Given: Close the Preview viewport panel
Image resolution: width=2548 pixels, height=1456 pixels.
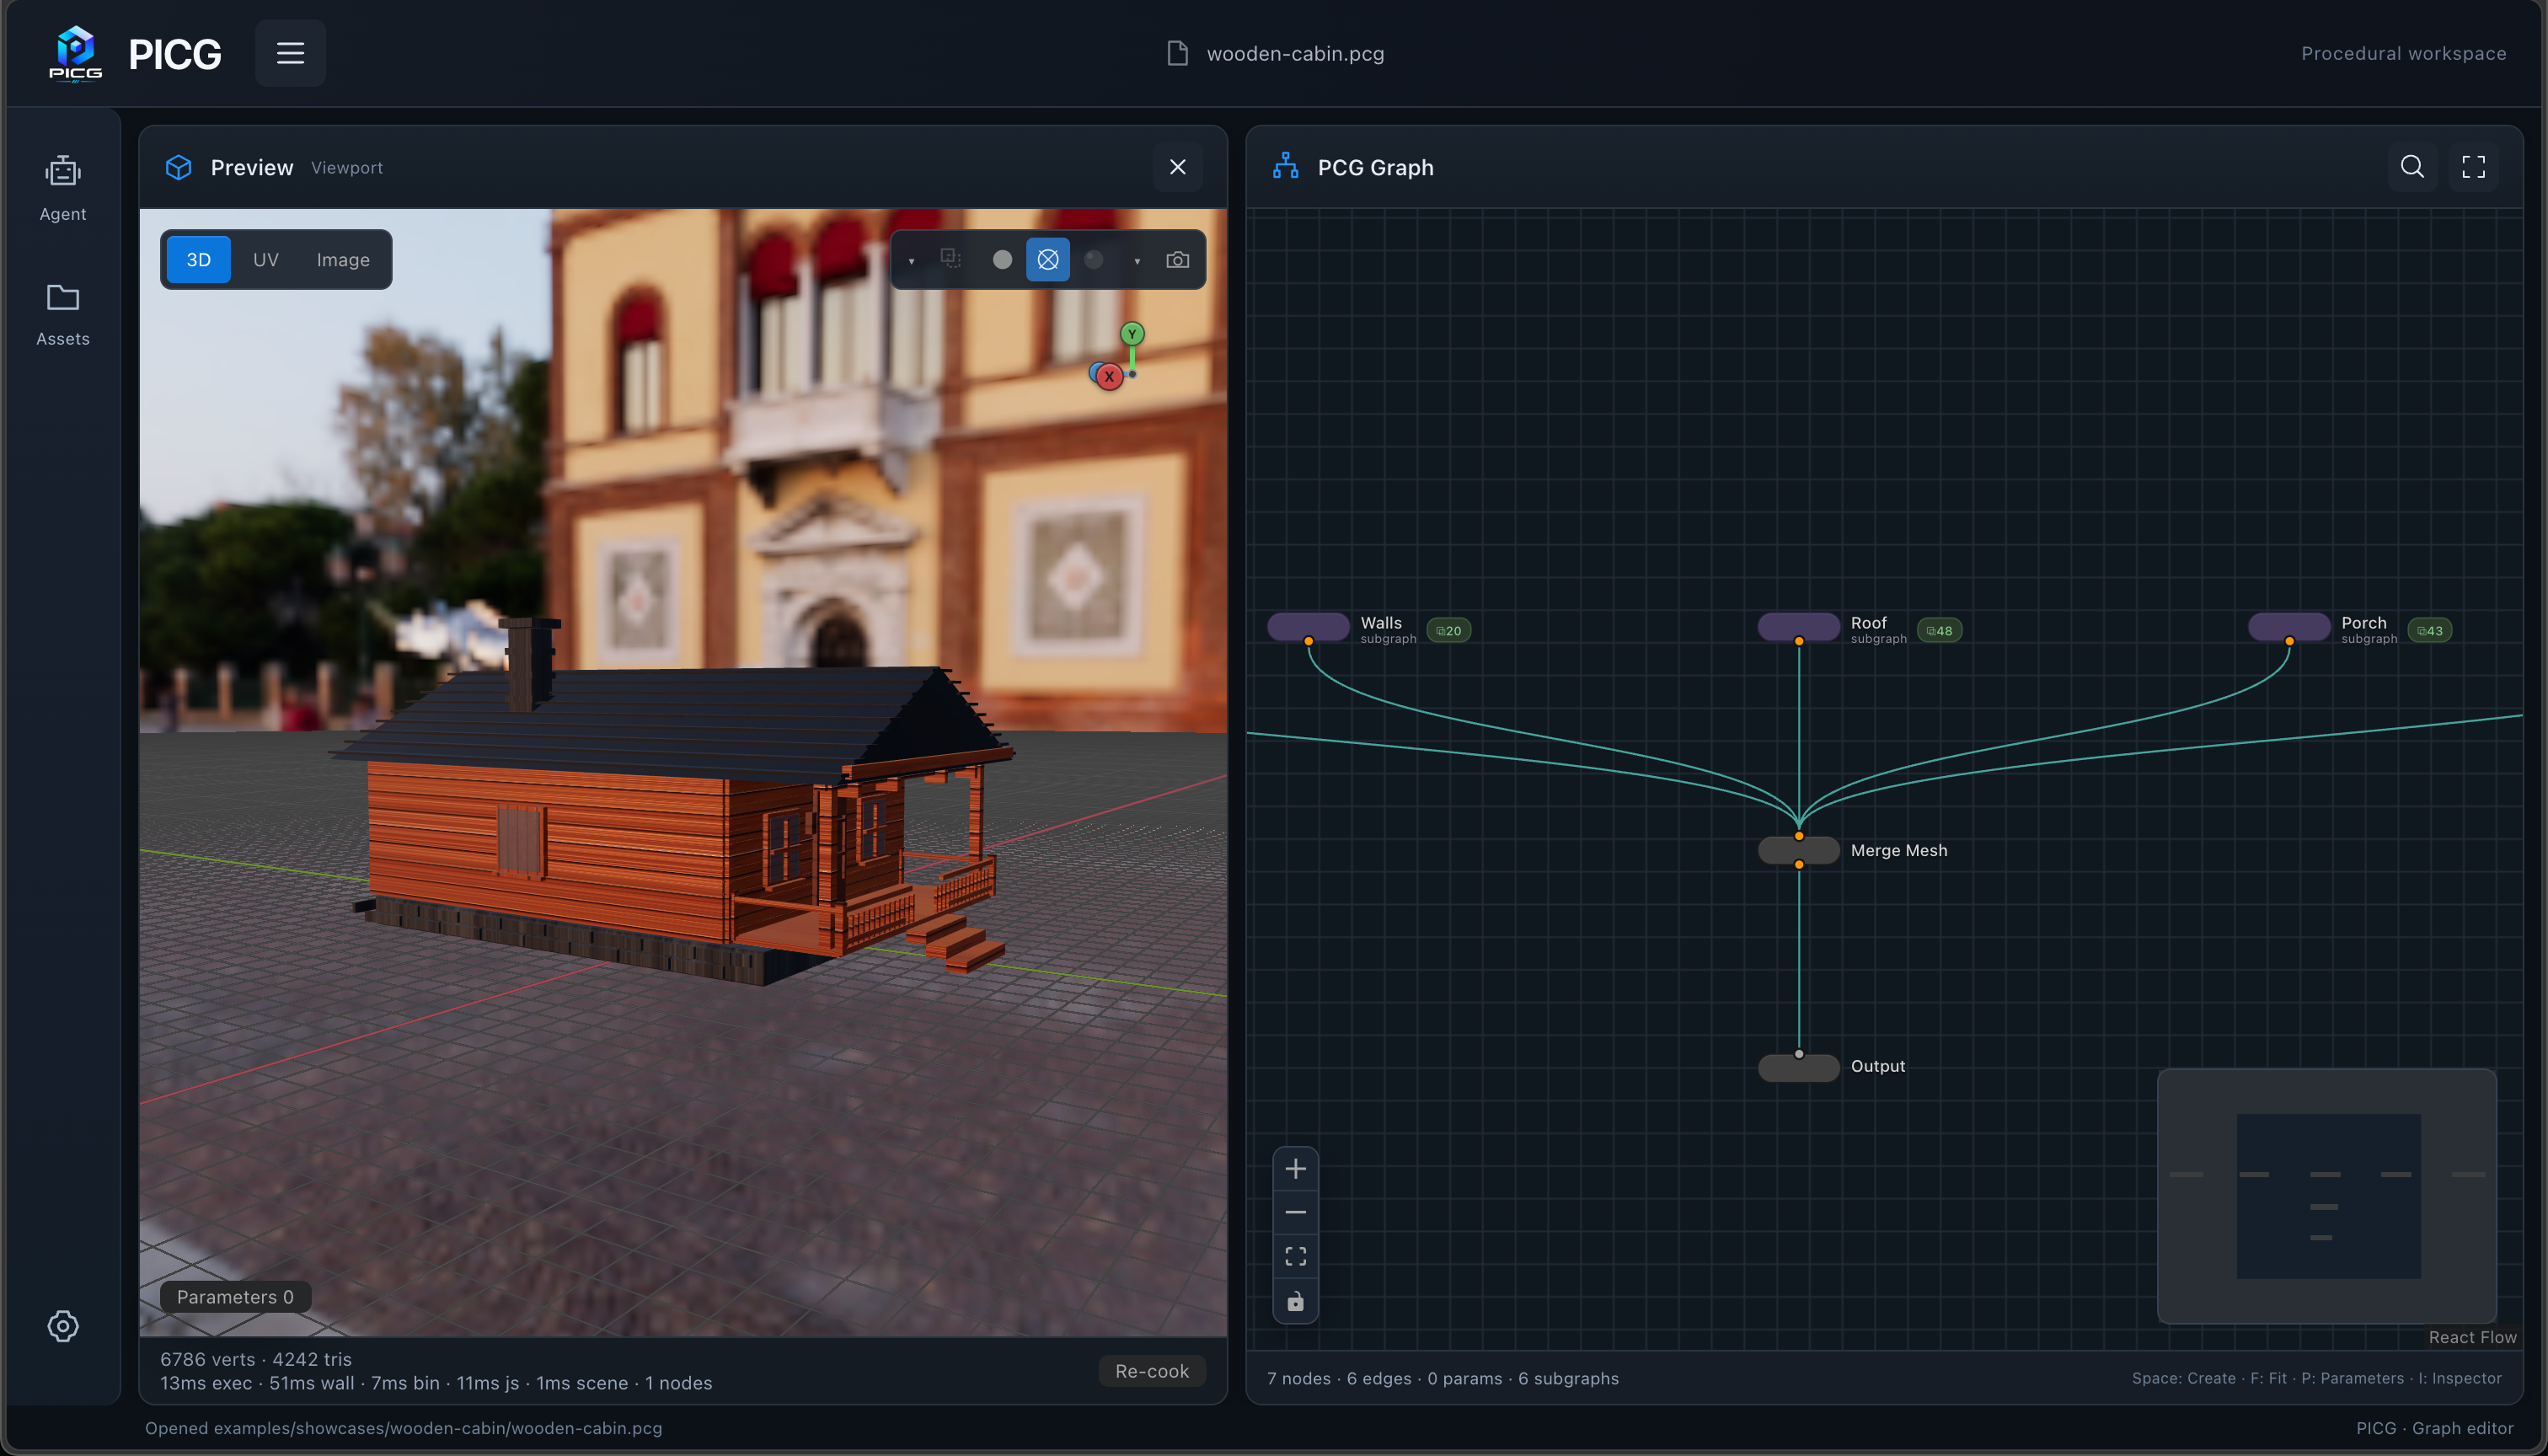Looking at the screenshot, I should coord(1177,167).
